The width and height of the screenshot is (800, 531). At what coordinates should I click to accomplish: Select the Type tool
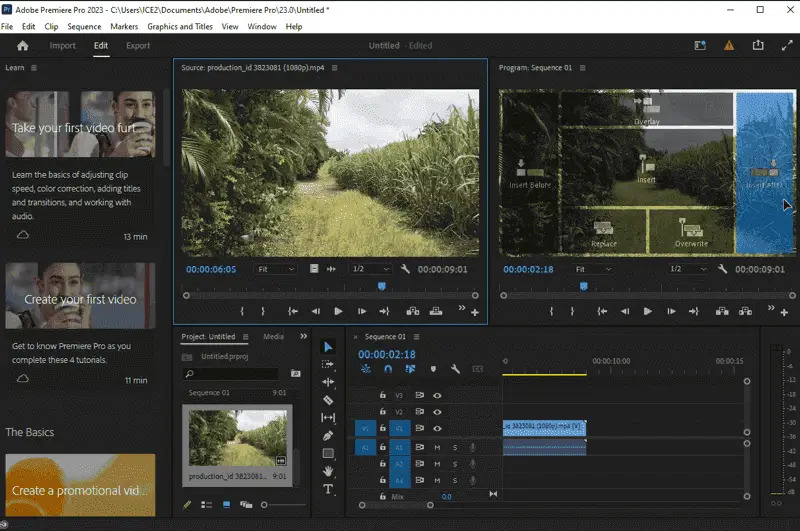coord(328,489)
